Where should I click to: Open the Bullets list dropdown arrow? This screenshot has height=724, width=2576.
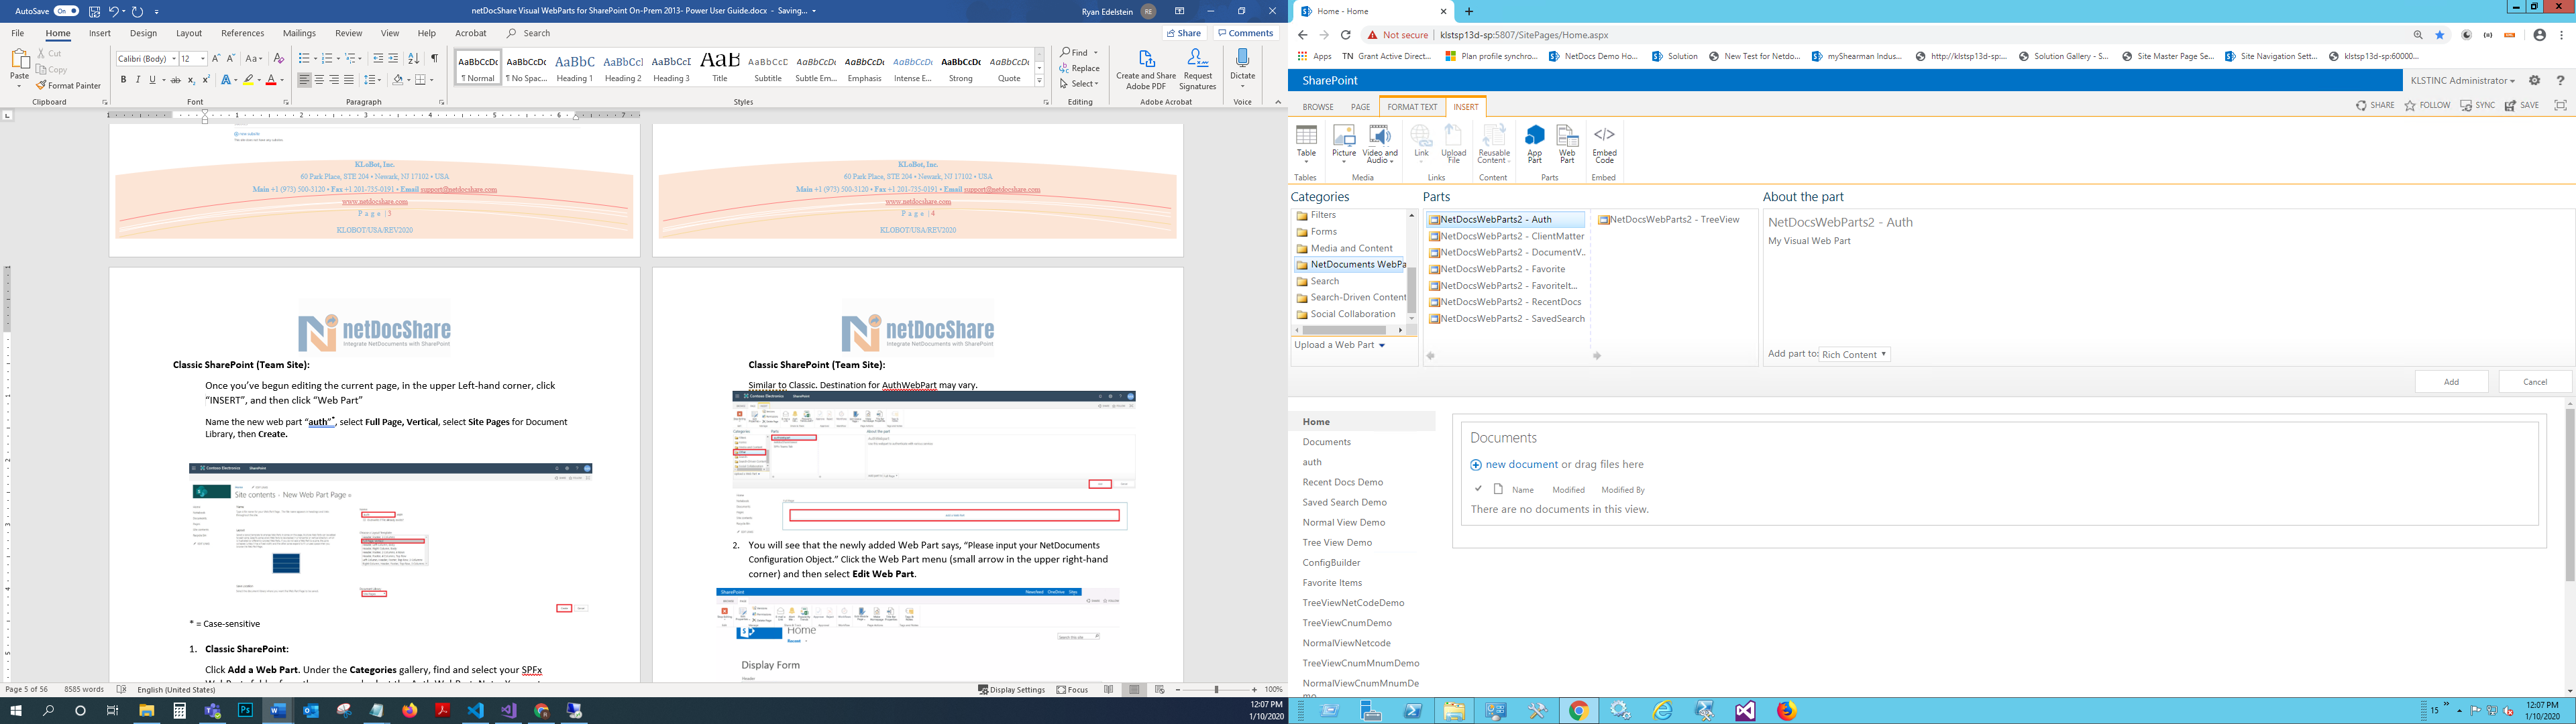point(316,59)
